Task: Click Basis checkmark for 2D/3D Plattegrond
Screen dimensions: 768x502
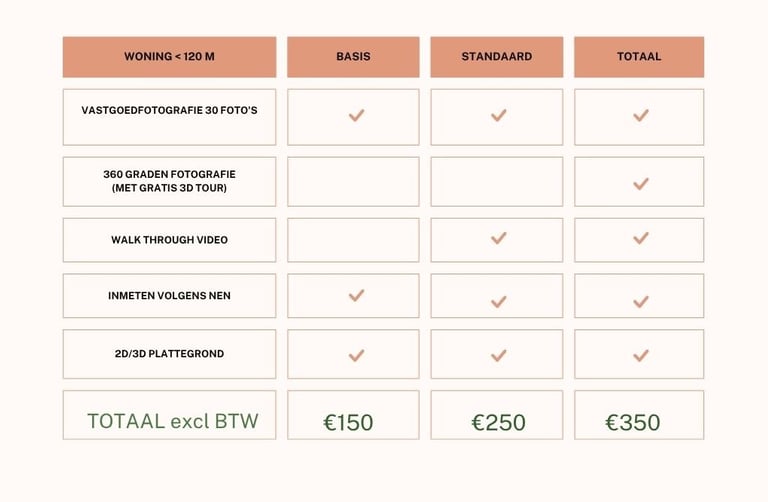Action: [x=356, y=355]
